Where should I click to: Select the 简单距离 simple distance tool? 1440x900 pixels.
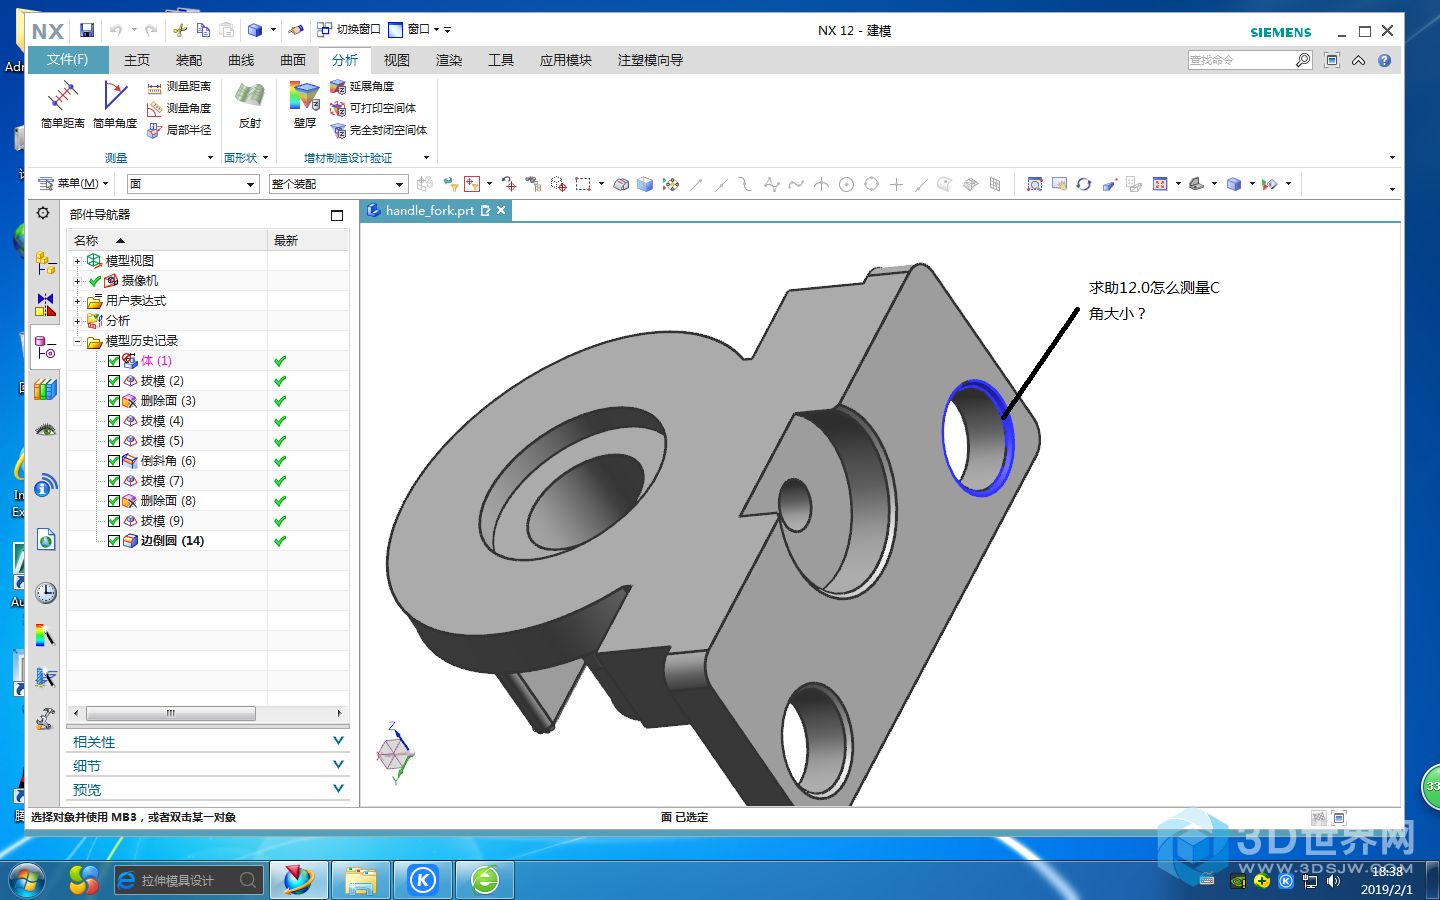[x=62, y=105]
